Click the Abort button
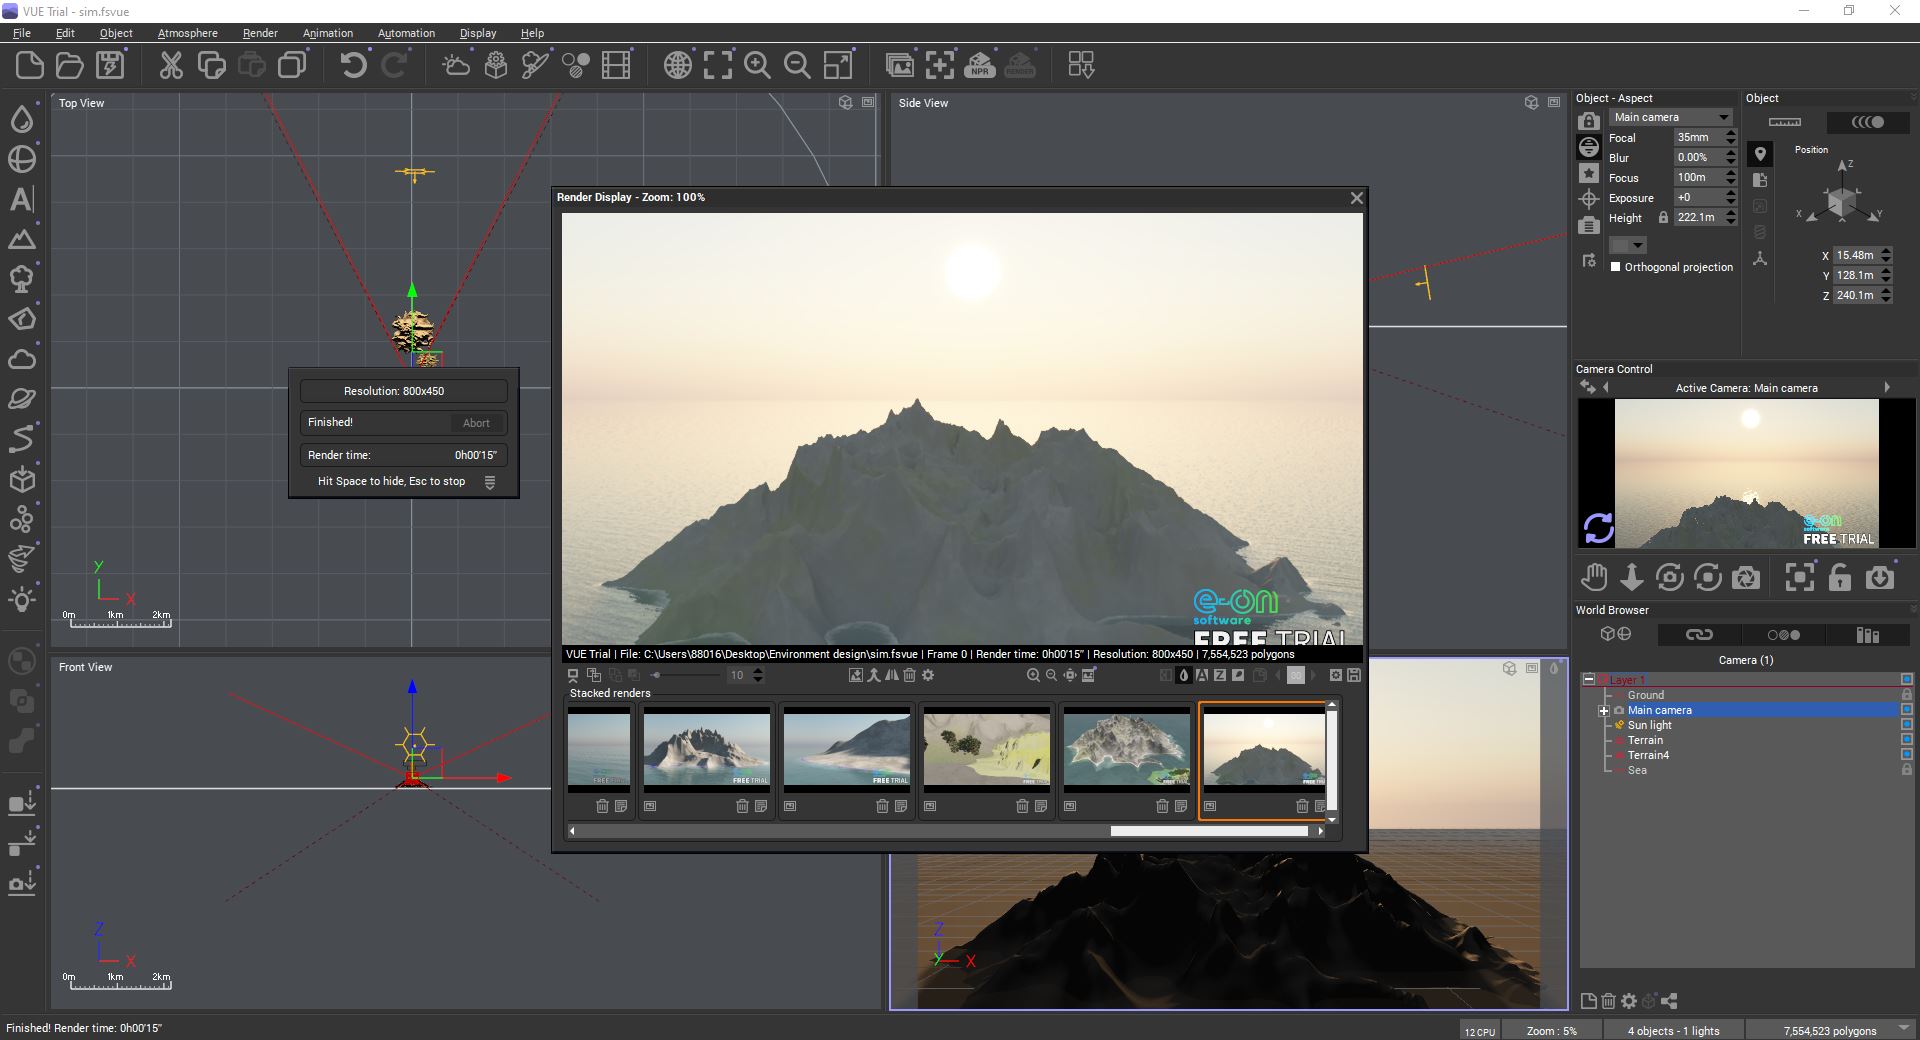The width and height of the screenshot is (1920, 1040). 476,423
